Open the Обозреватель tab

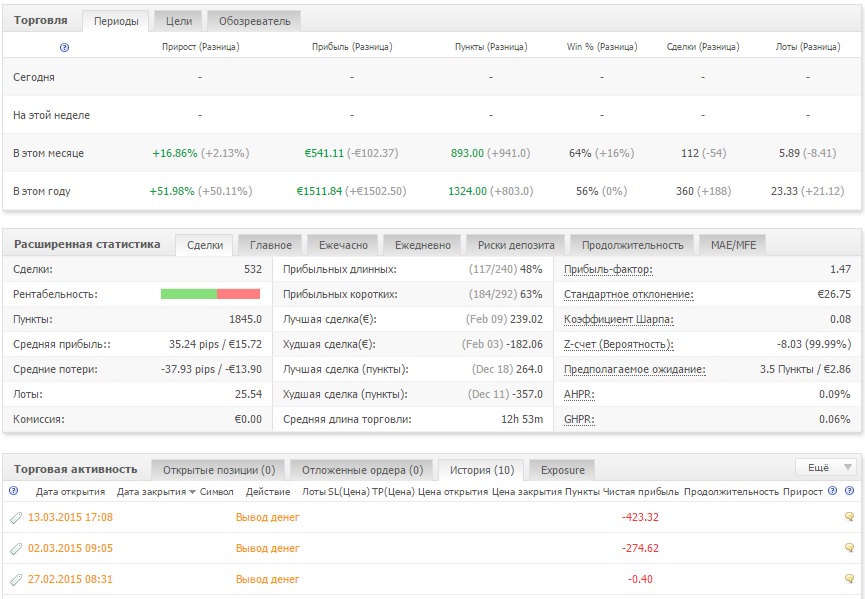point(254,20)
